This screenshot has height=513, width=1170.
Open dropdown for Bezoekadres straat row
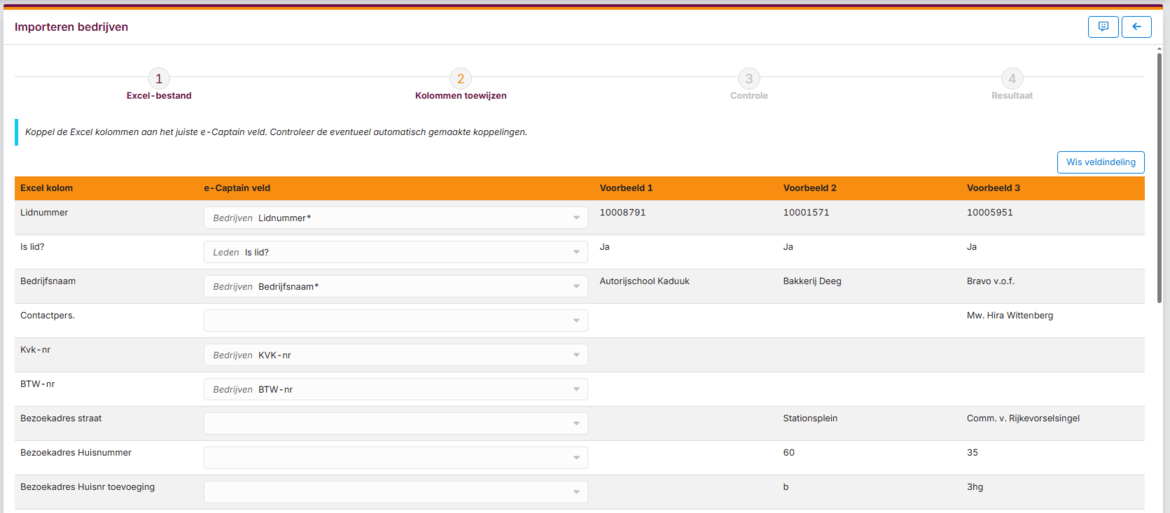395,424
